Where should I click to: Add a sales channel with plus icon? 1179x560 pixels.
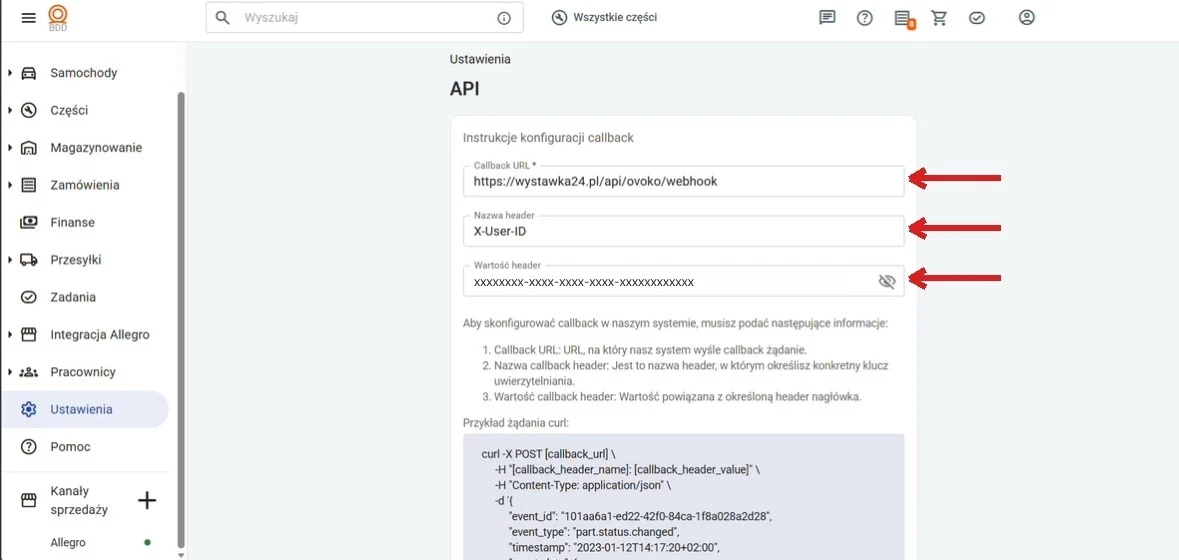[147, 501]
